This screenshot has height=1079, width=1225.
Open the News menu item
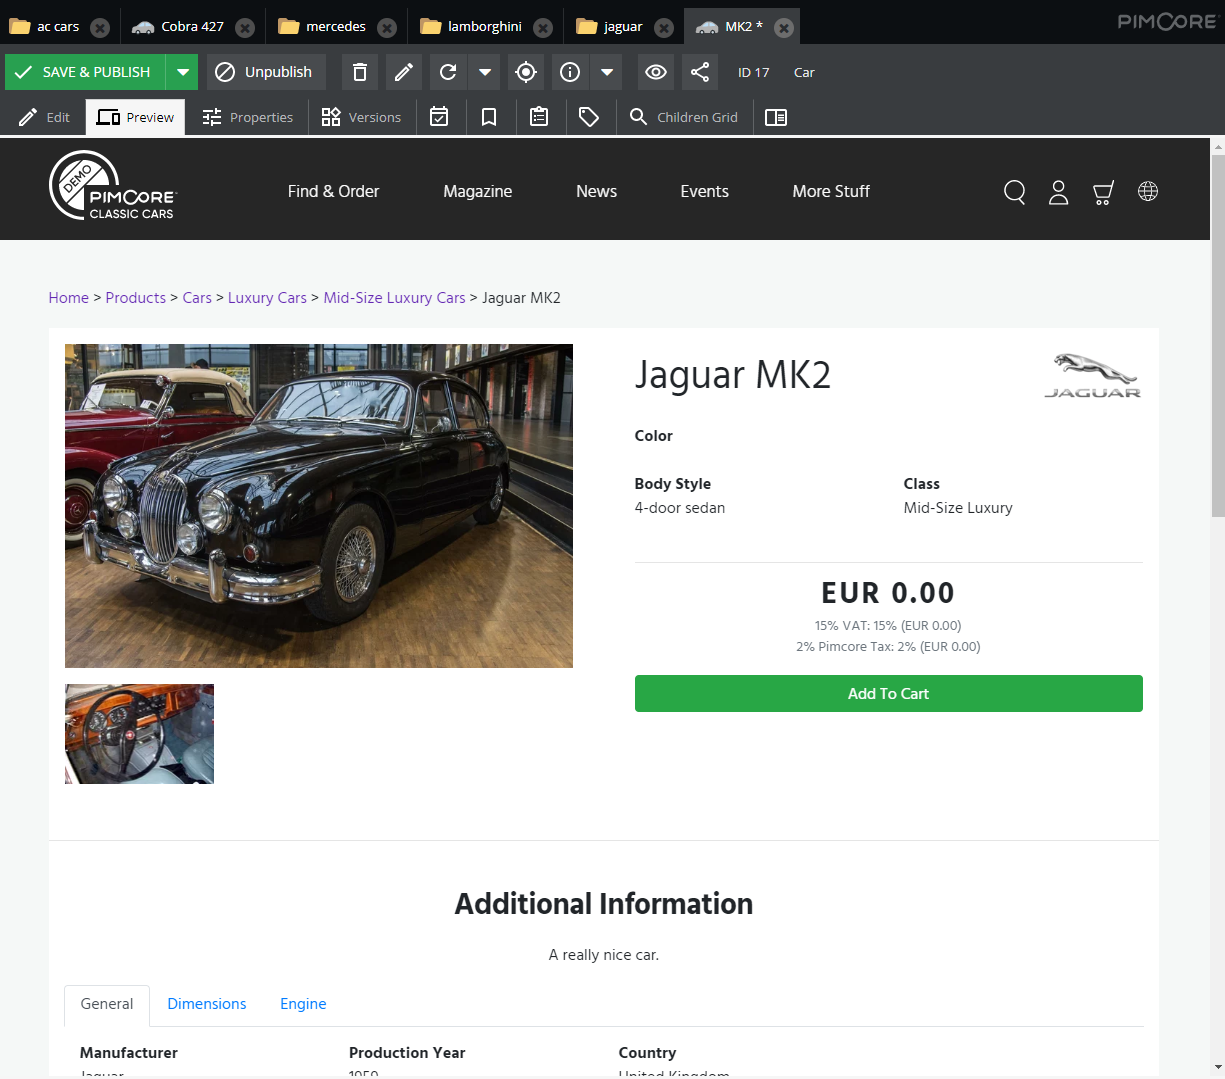(597, 191)
